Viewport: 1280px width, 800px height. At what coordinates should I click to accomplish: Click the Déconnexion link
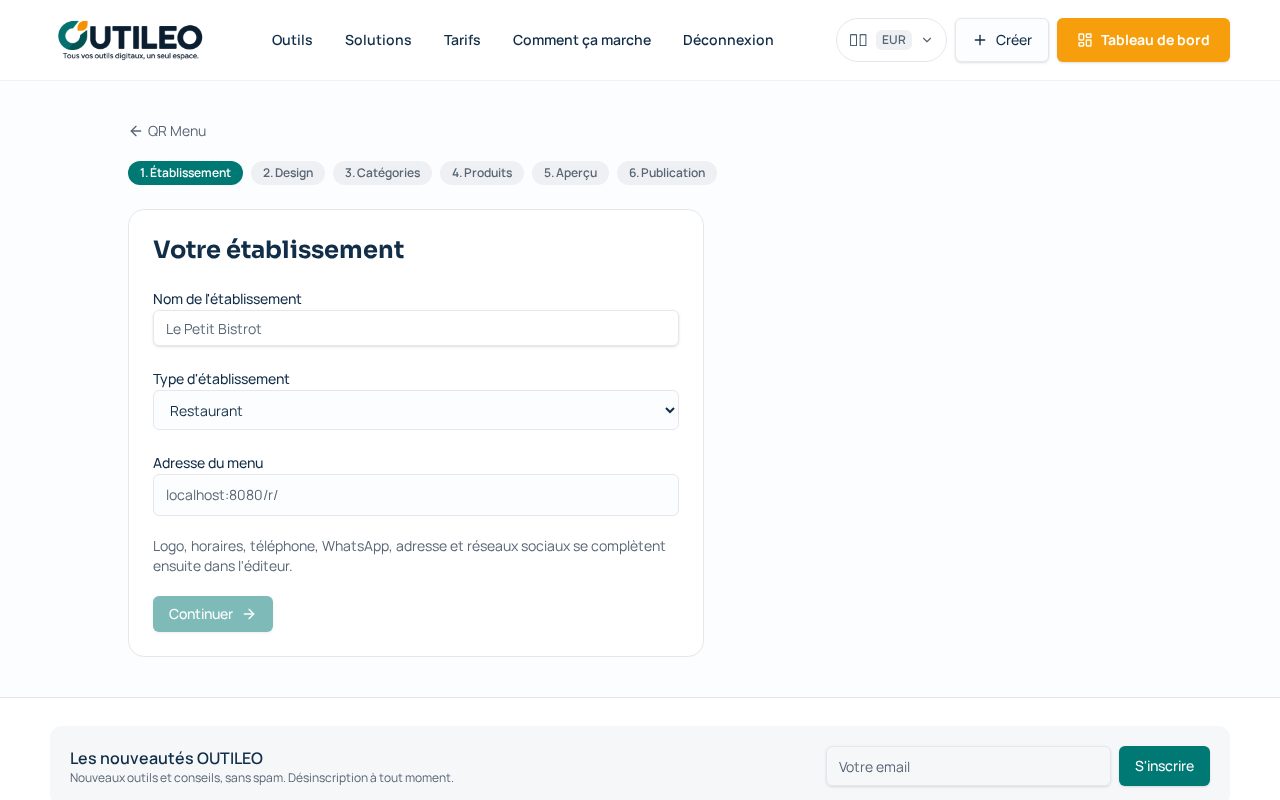[728, 40]
